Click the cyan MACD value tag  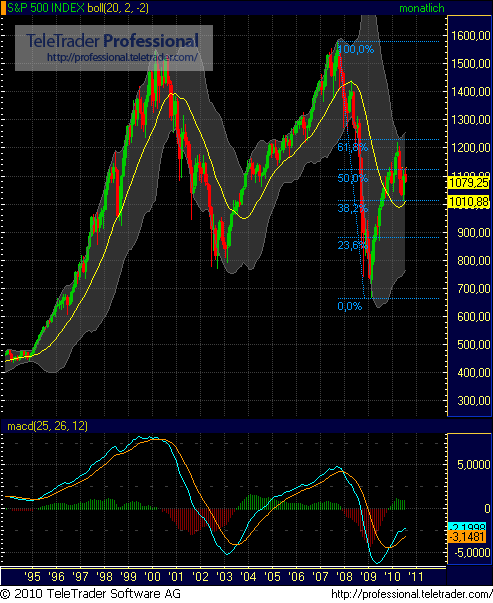(467, 526)
